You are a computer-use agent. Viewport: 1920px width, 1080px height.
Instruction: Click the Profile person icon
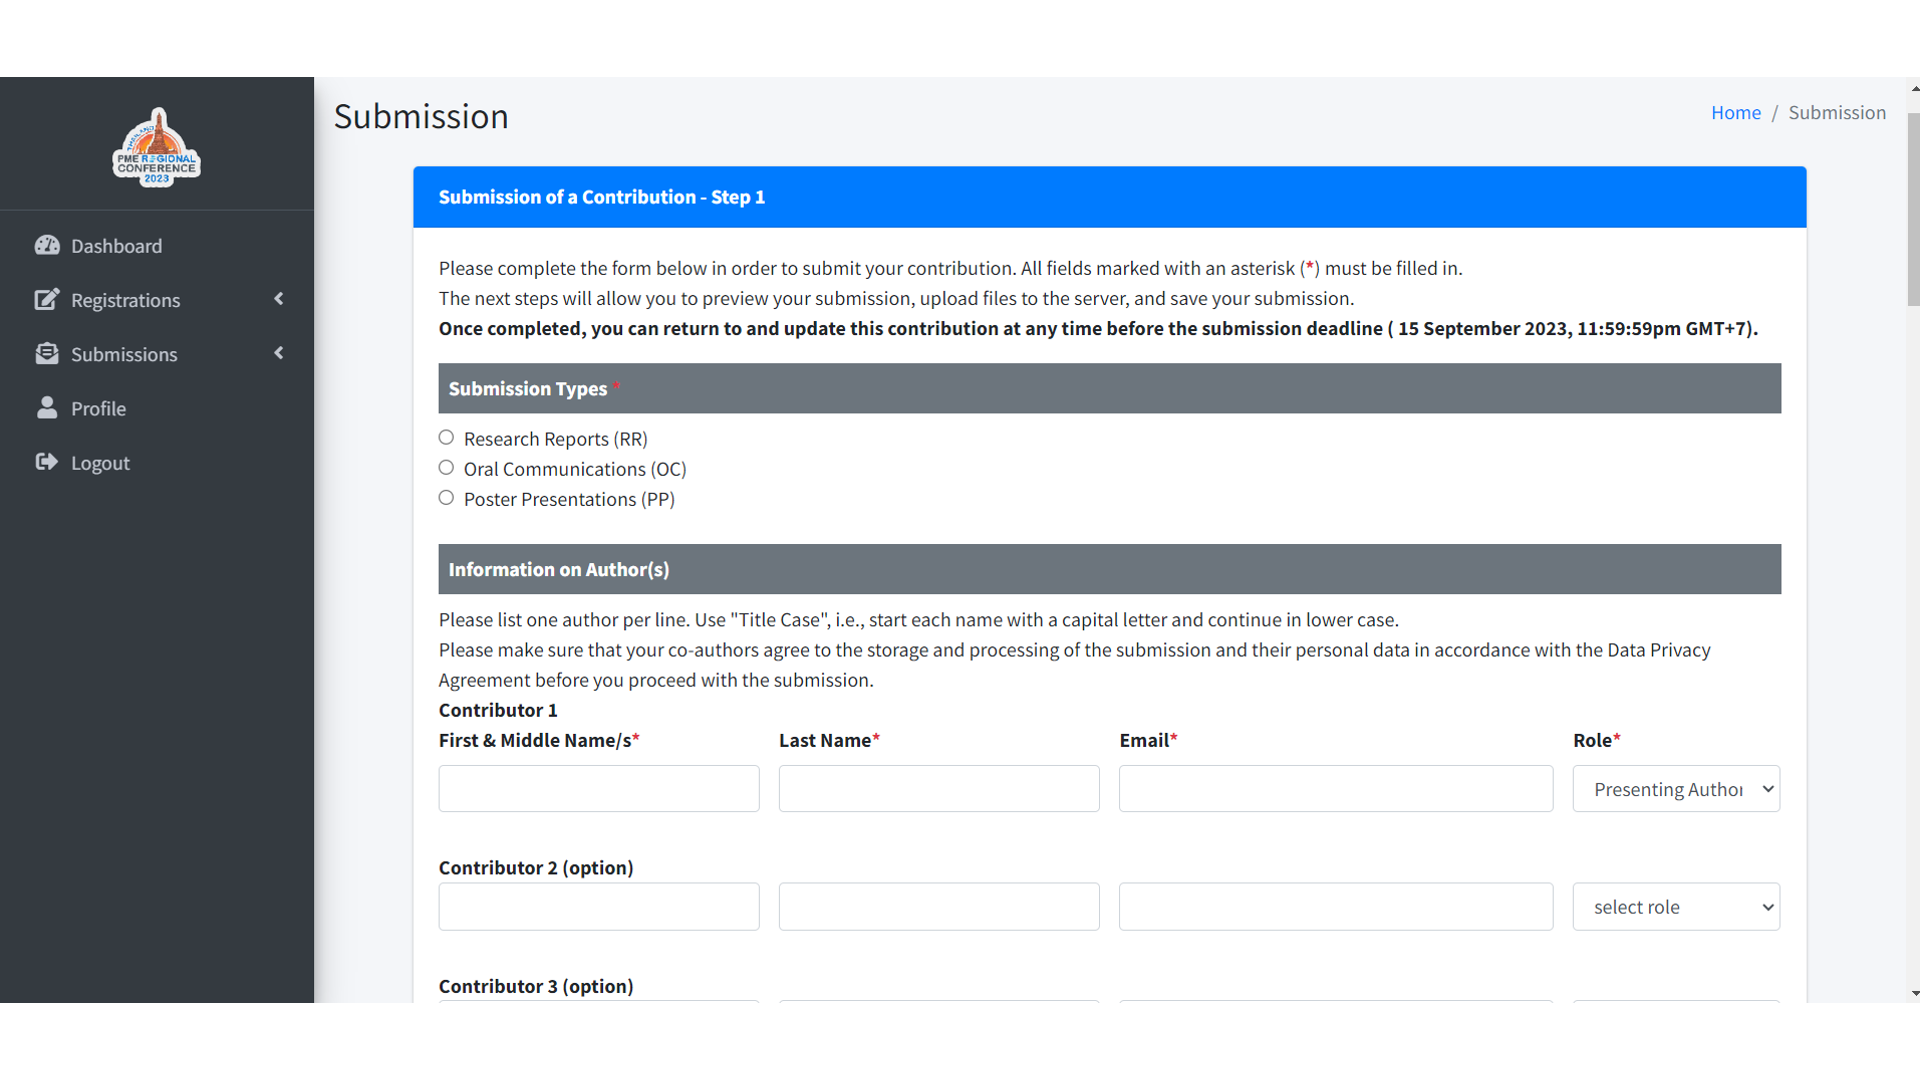[47, 407]
